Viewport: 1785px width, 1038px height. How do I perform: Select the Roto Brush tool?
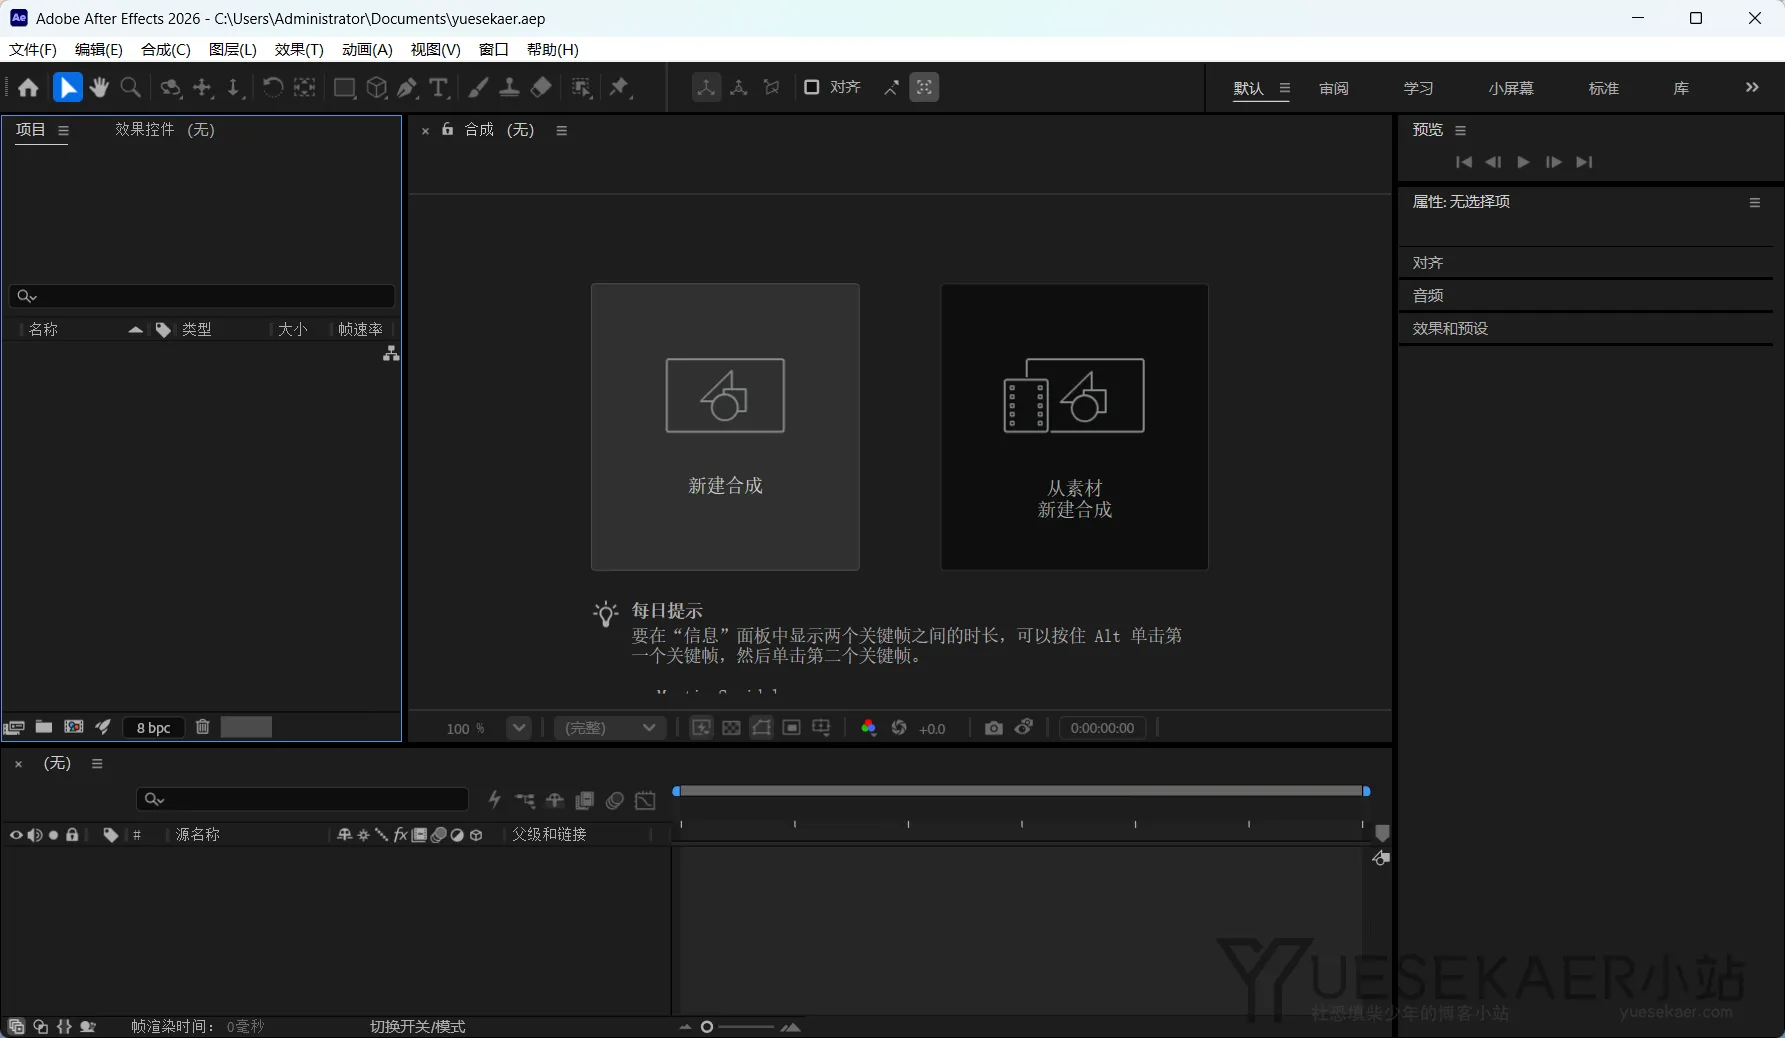(x=581, y=88)
